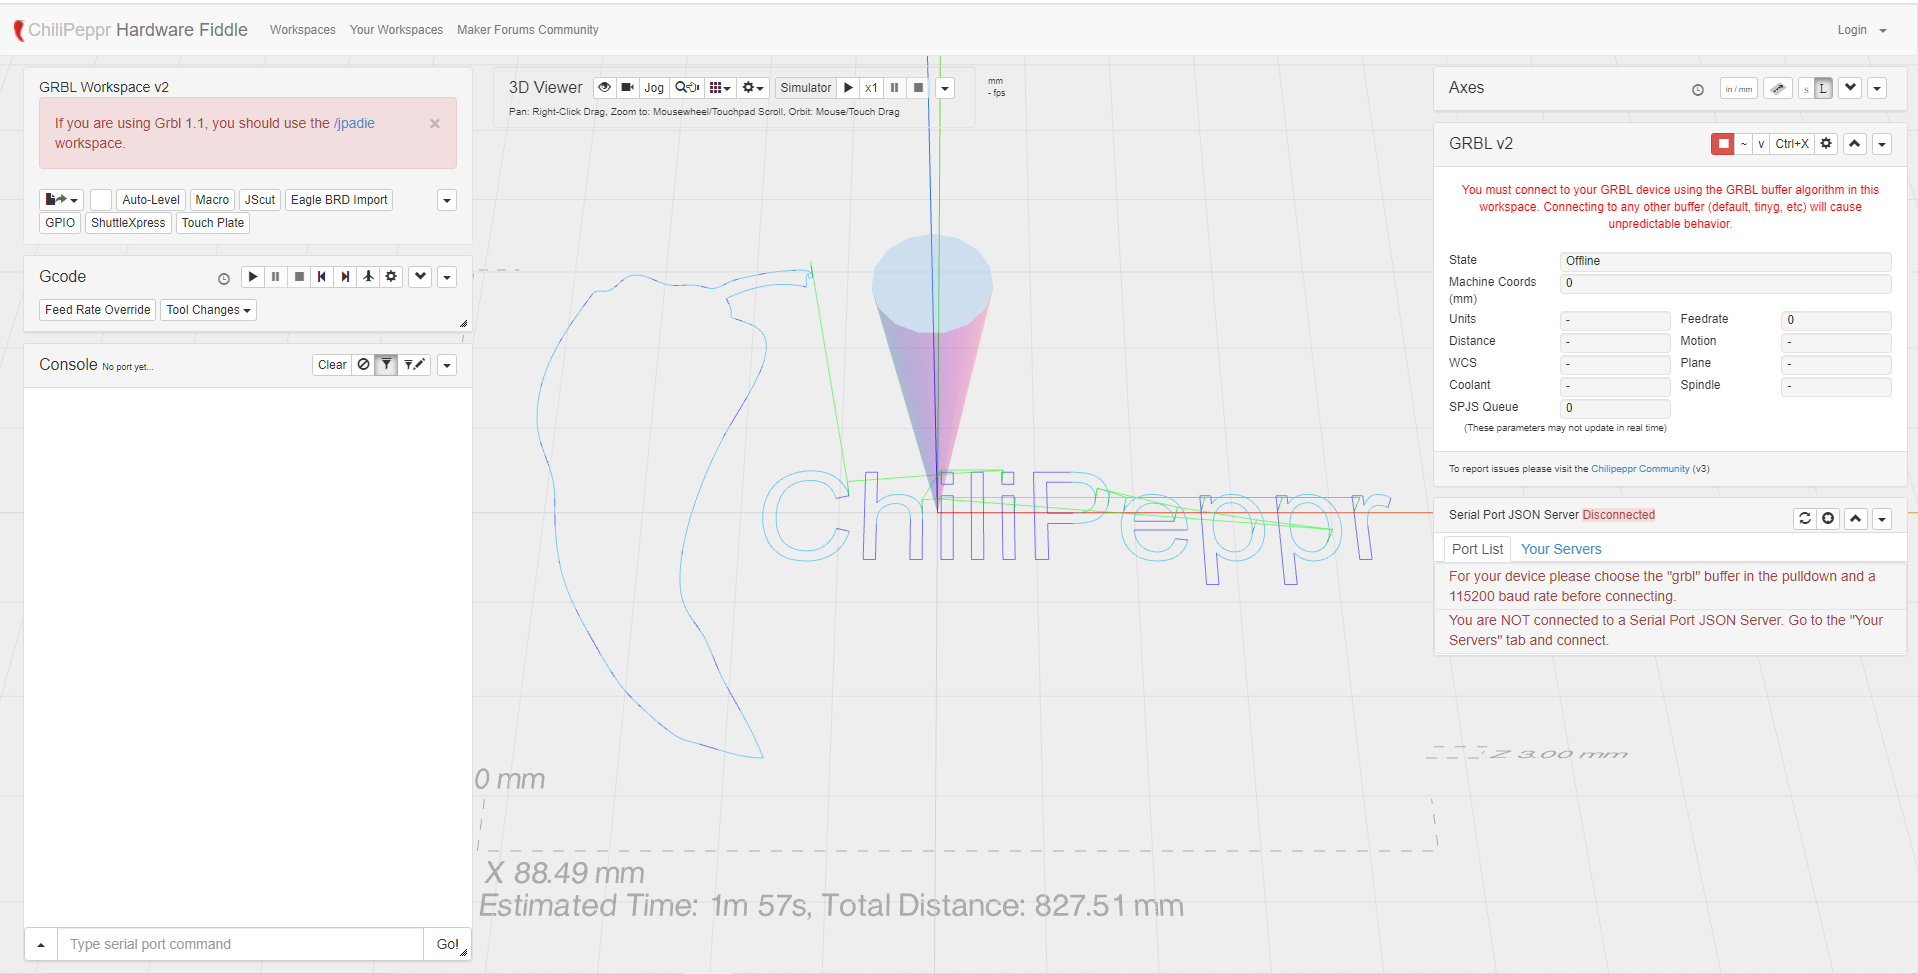The height and width of the screenshot is (974, 1918).
Task: Open the Tool Changes dropdown
Action: 208,310
